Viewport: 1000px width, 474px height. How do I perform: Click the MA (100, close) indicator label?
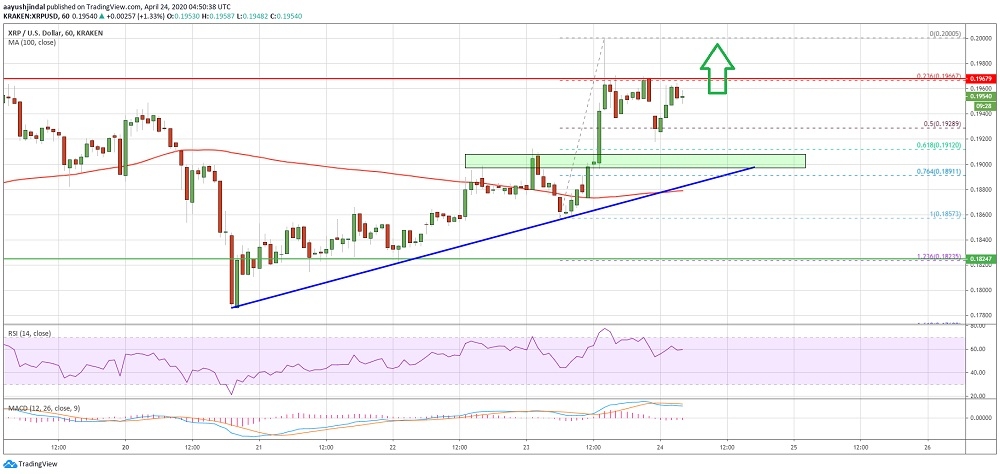(x=30, y=42)
